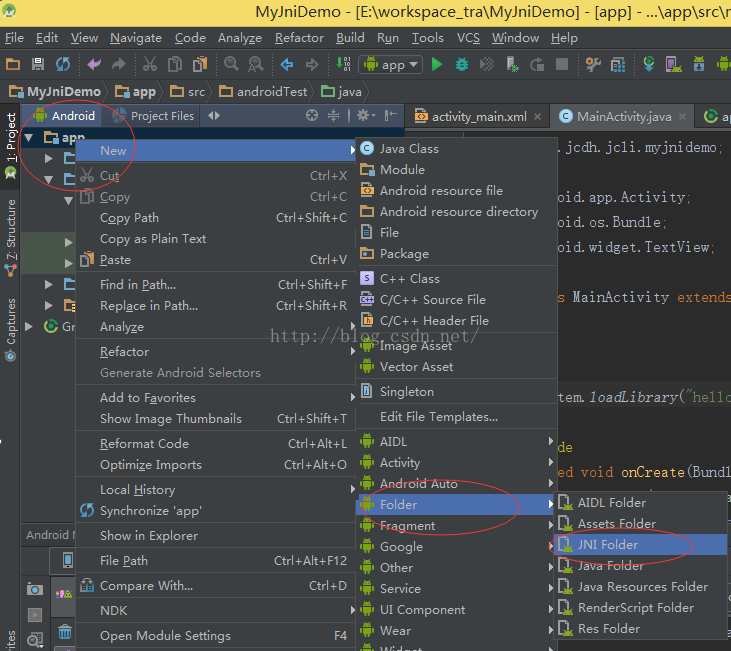Switch to the Project Files tab
The width and height of the screenshot is (731, 651).
coord(154,116)
